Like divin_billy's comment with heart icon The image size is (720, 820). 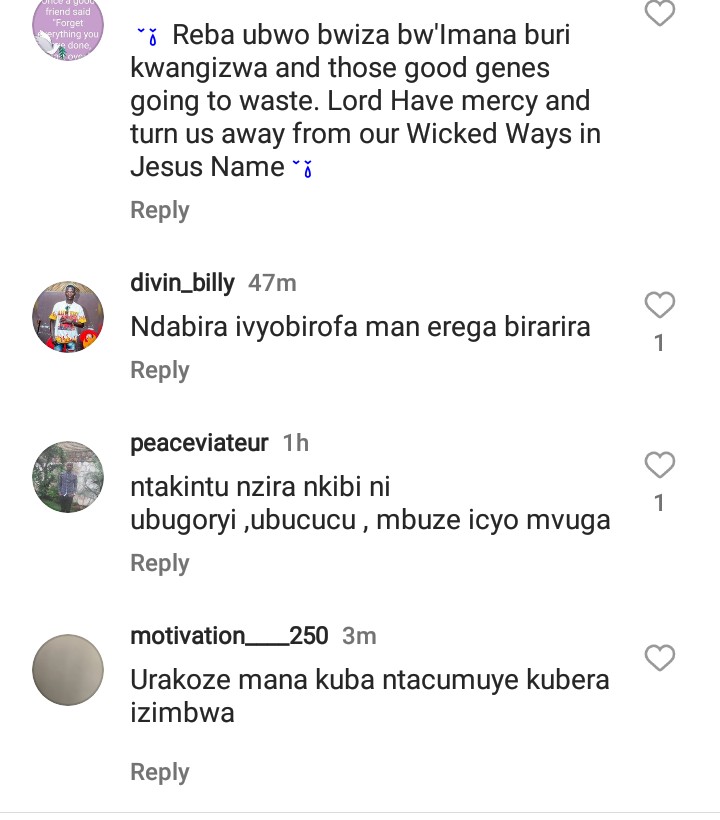tap(659, 306)
